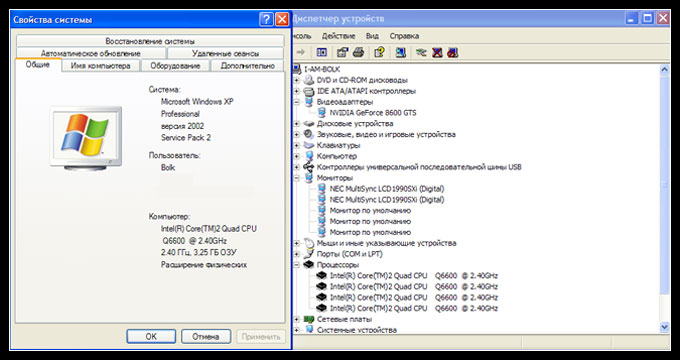
Task: Open the Вид menu in Device Manager
Action: coord(372,36)
